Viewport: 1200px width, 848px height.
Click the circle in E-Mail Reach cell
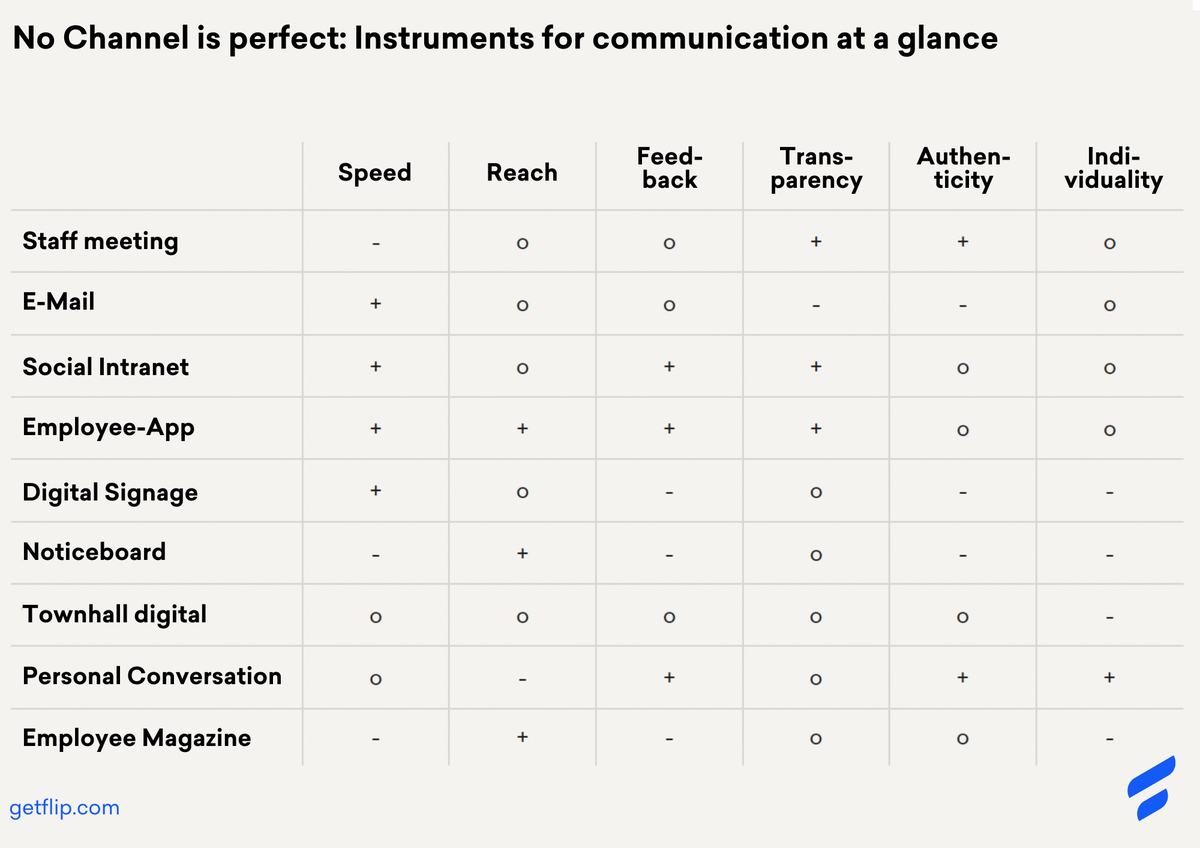[x=522, y=306]
